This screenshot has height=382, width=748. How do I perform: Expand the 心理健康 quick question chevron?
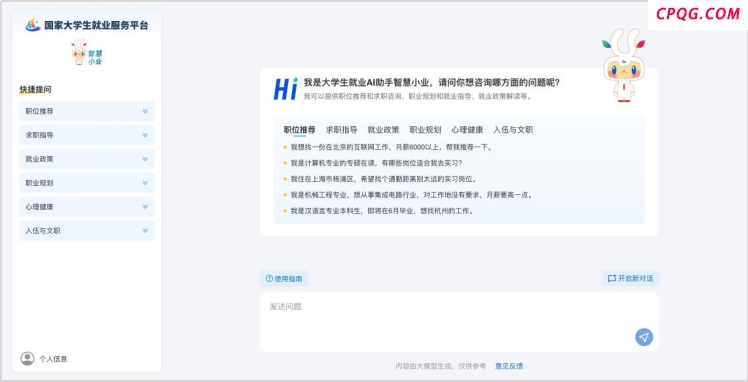[x=145, y=206]
